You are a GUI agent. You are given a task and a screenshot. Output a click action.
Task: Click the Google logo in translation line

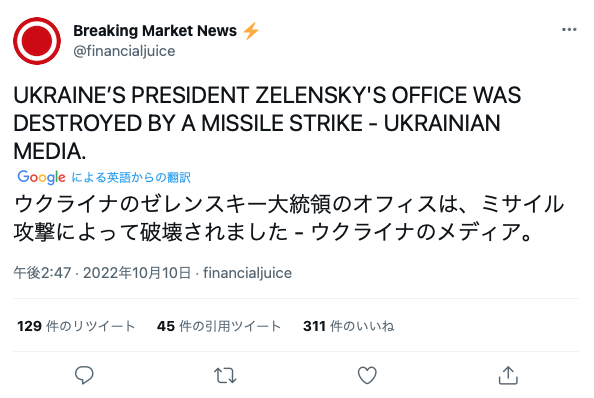pyautogui.click(x=41, y=177)
